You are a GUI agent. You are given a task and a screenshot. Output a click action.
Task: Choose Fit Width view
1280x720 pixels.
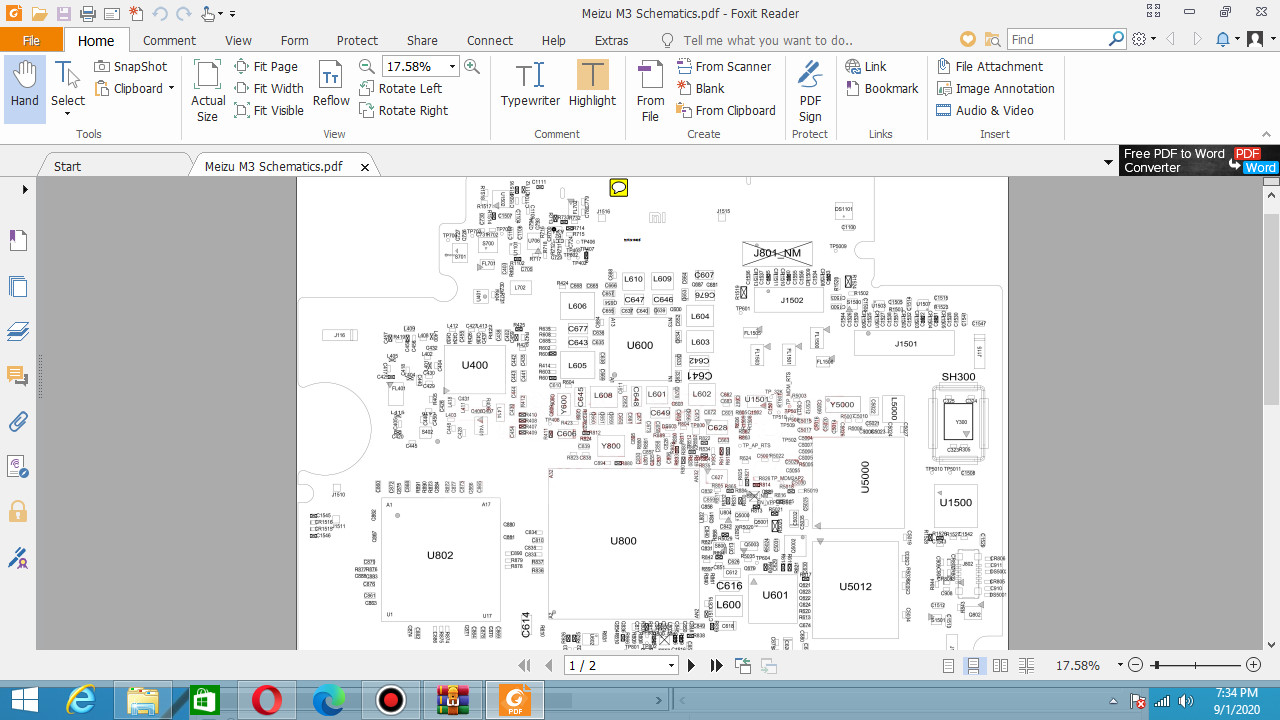pos(269,88)
